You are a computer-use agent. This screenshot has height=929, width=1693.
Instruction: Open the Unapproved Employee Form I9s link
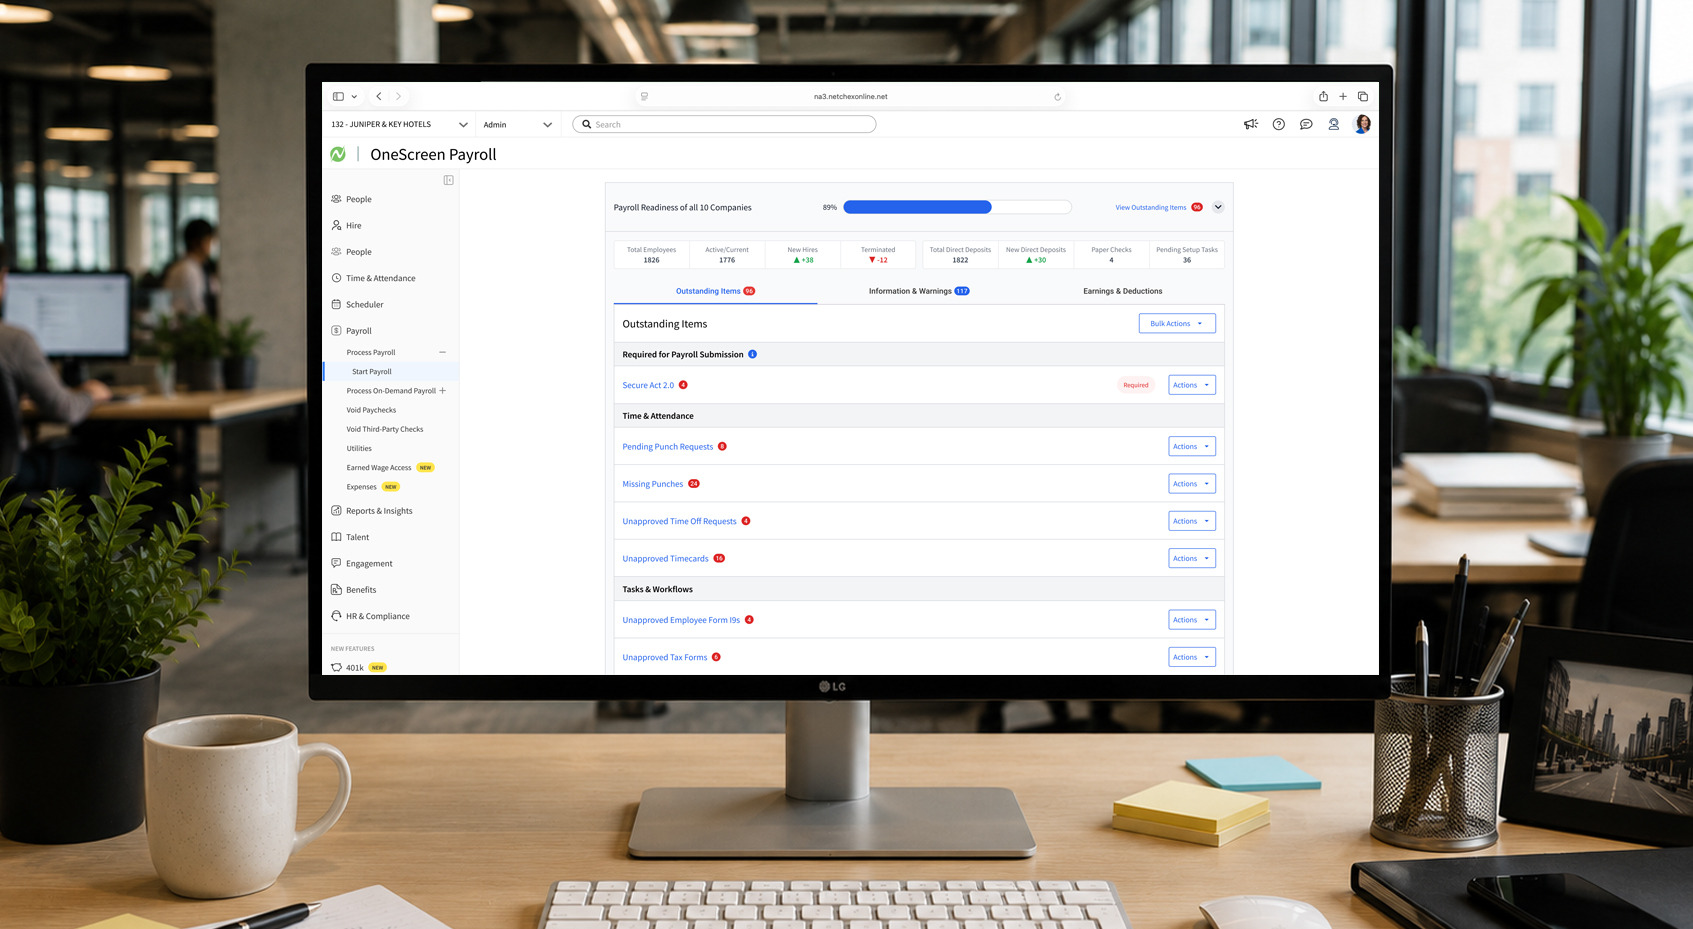click(681, 620)
